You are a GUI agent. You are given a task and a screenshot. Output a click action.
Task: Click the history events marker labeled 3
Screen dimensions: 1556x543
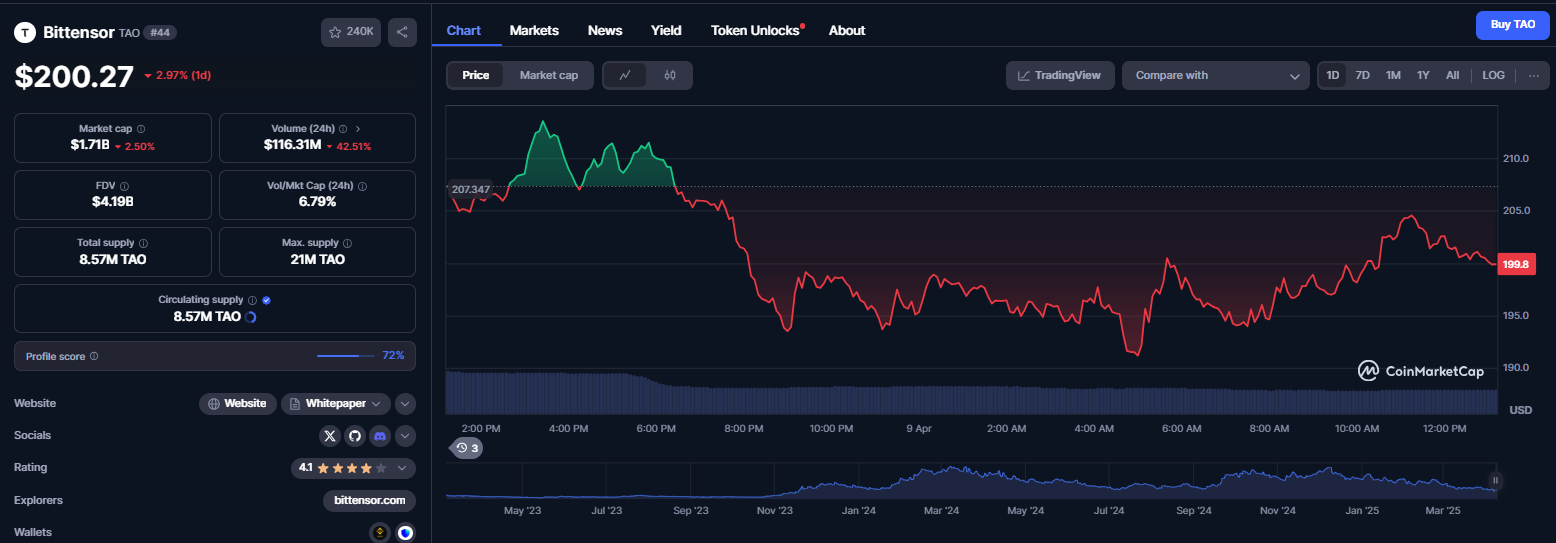[x=467, y=448]
